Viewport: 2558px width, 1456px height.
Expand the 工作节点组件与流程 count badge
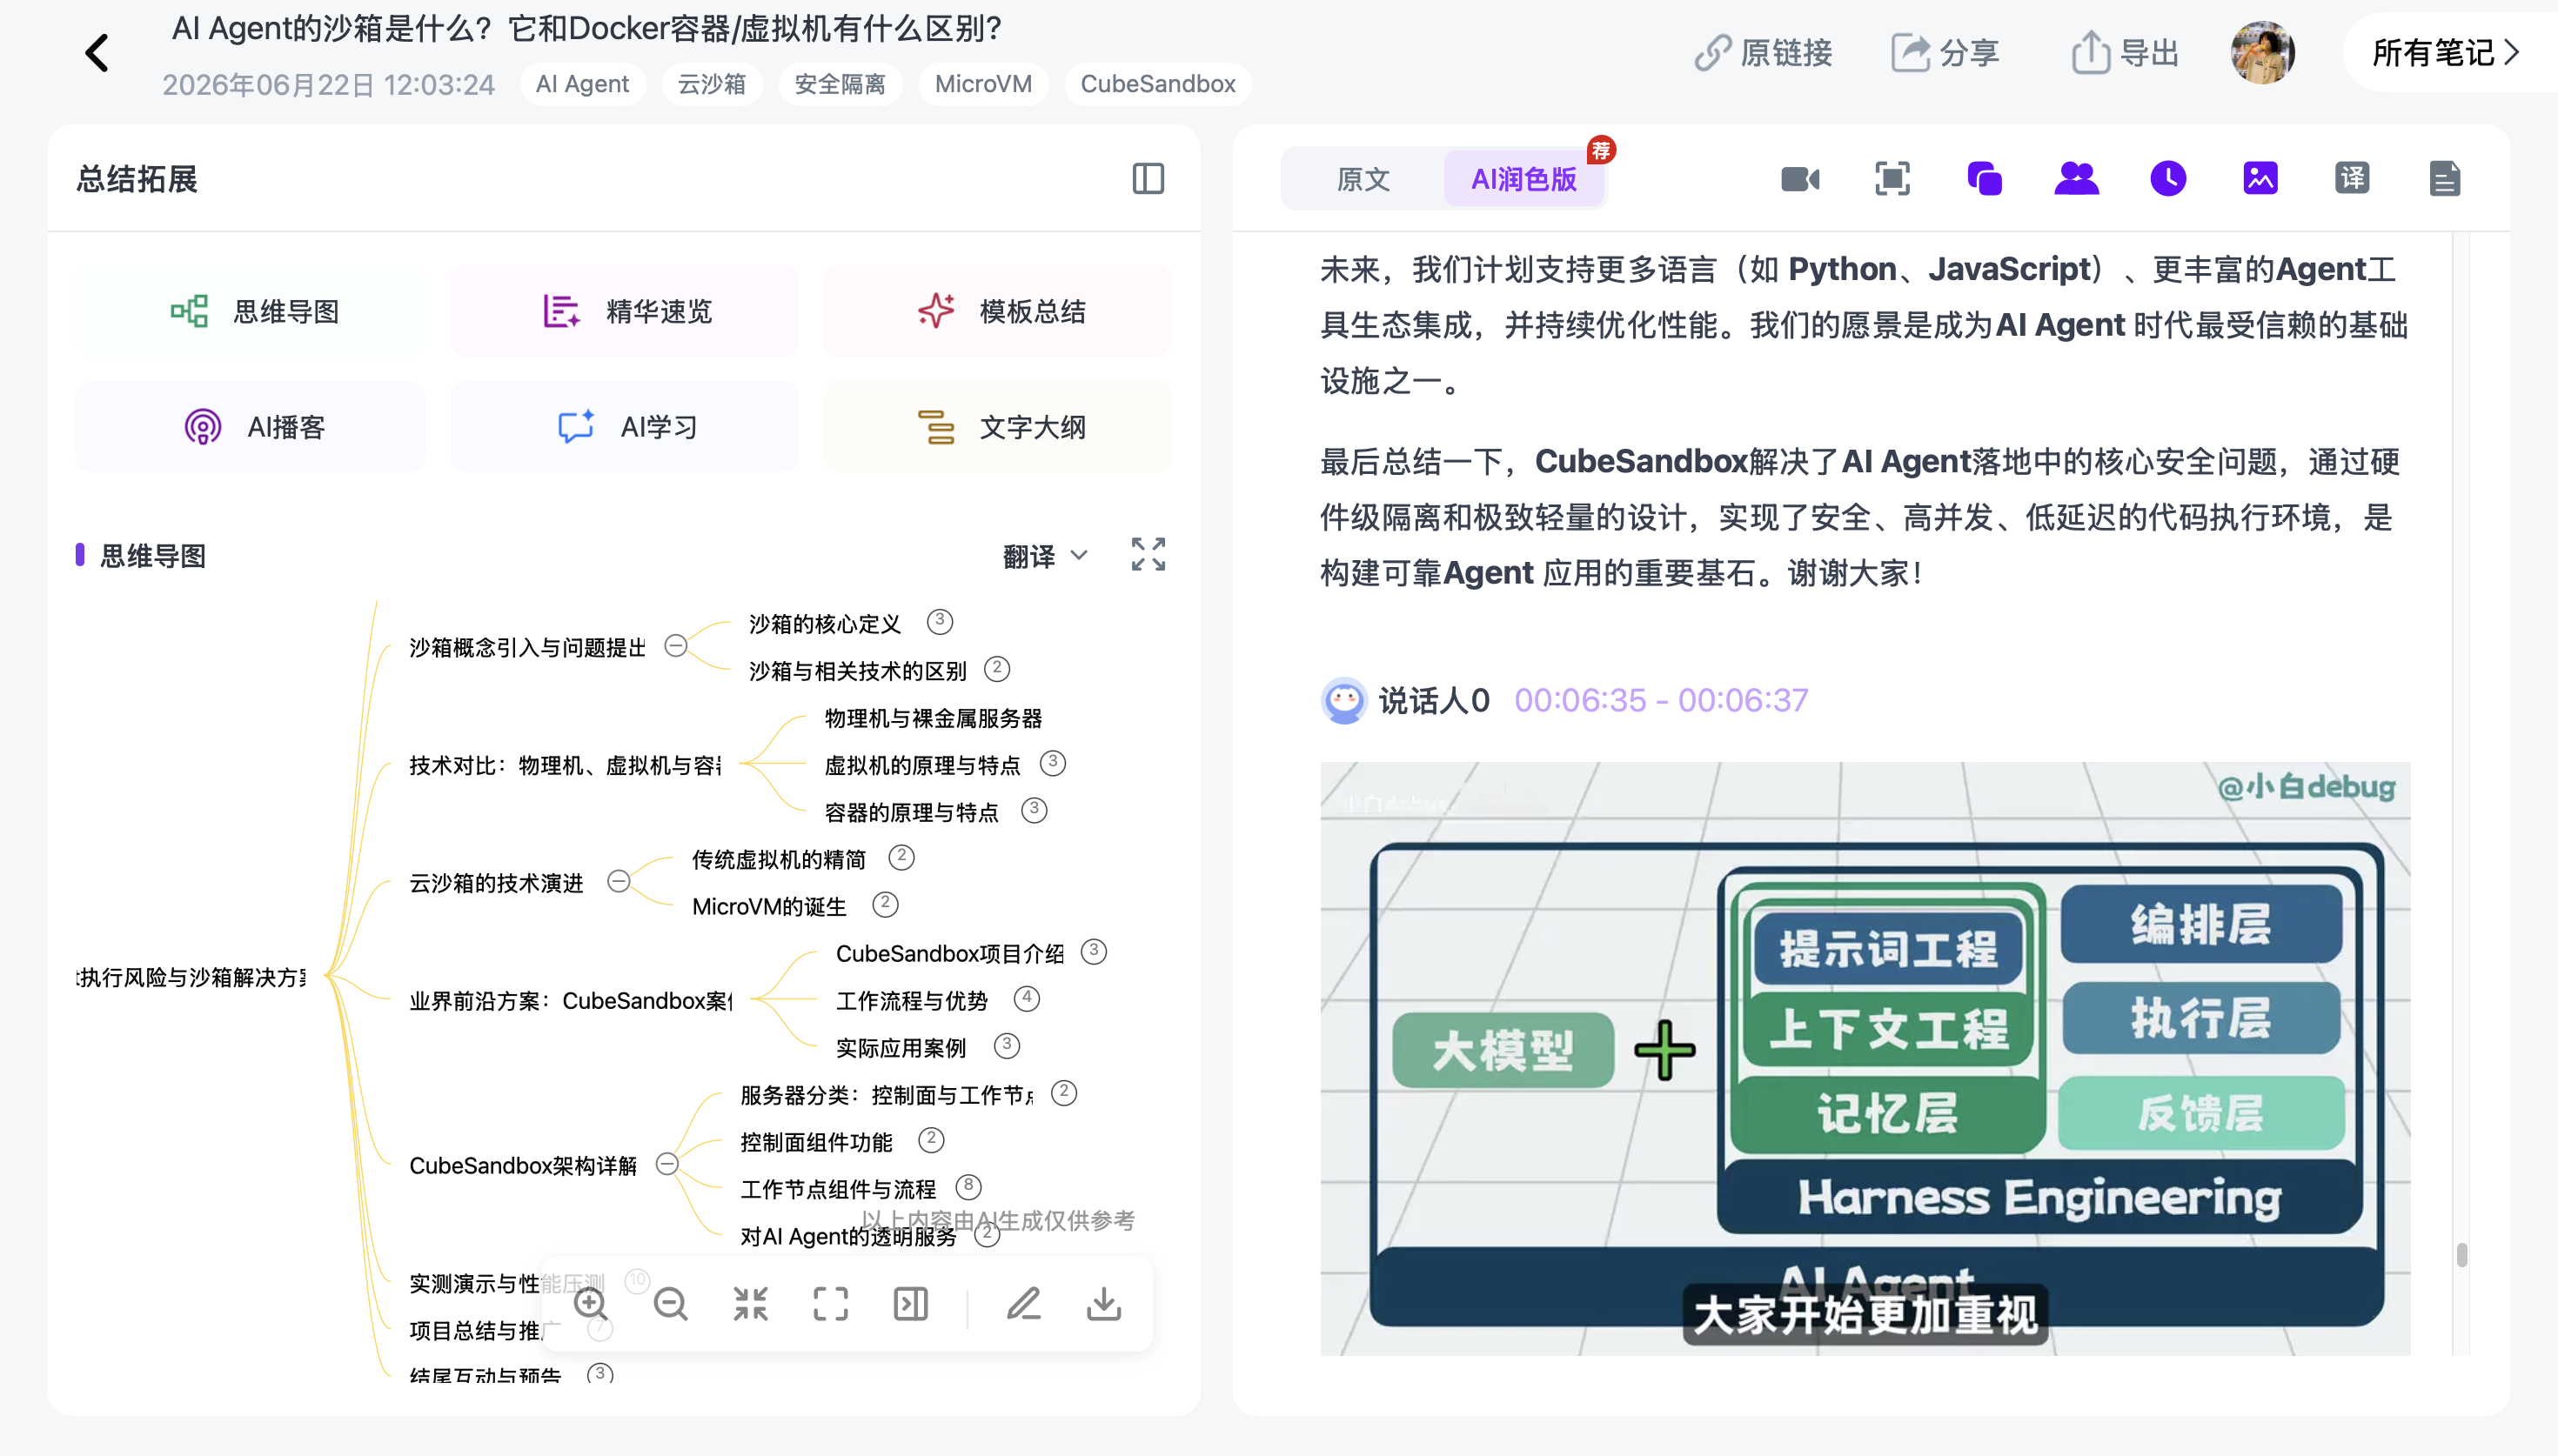pos(968,1187)
